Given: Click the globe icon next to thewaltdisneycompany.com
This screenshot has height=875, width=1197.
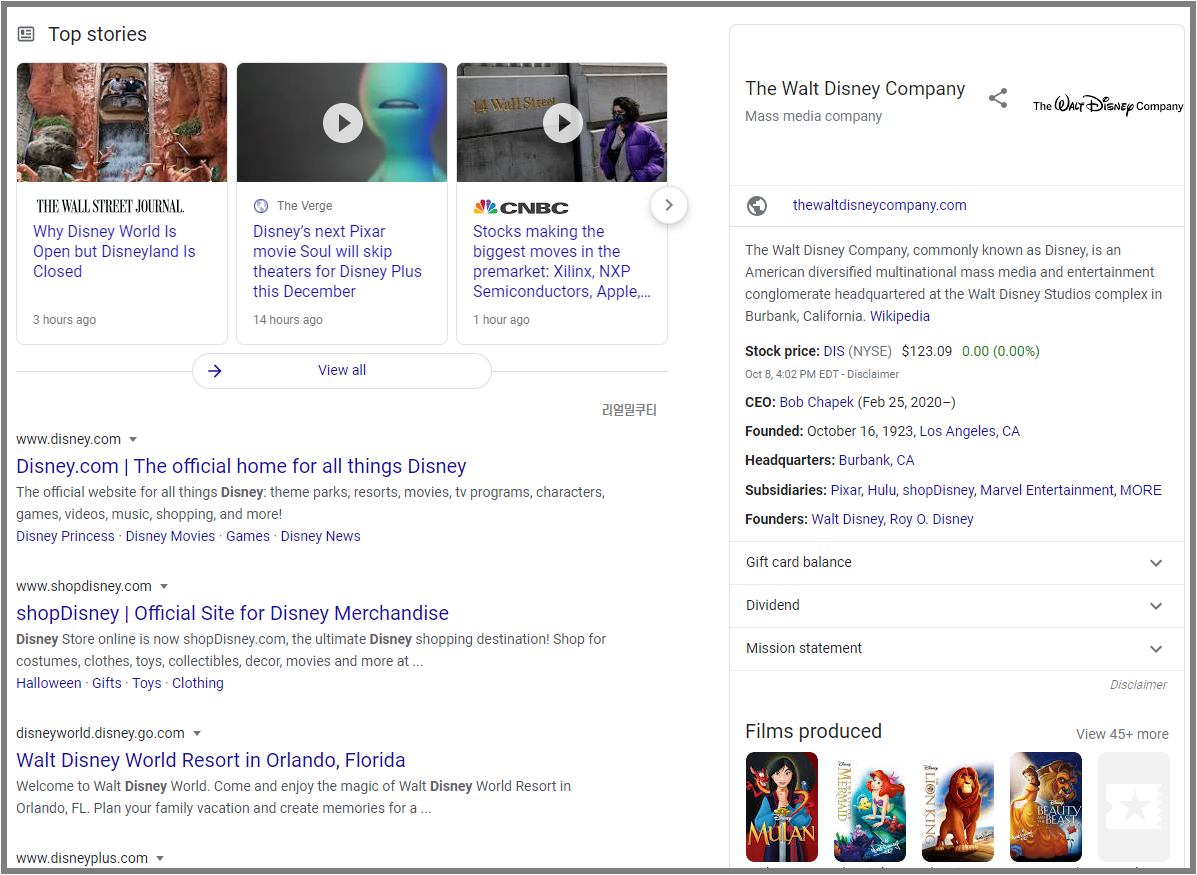Looking at the screenshot, I should (x=757, y=205).
